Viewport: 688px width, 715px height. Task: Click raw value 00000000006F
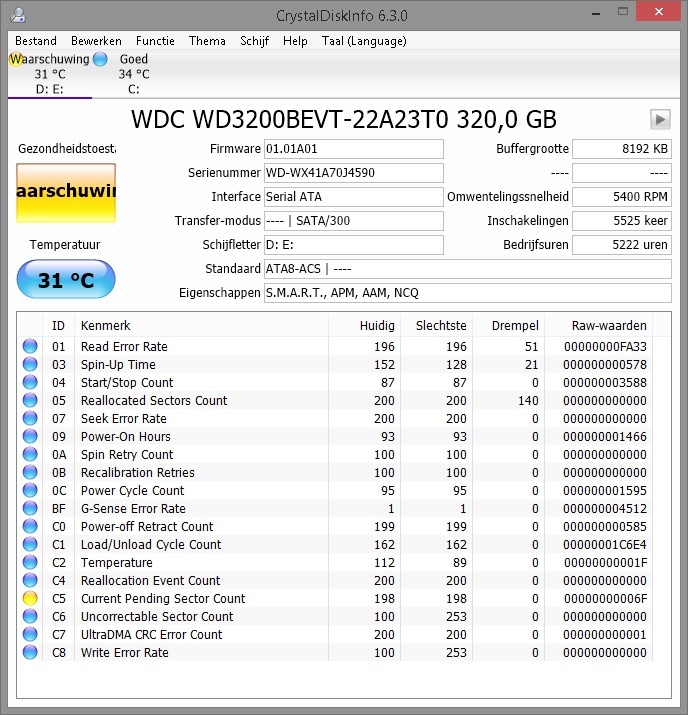(605, 598)
